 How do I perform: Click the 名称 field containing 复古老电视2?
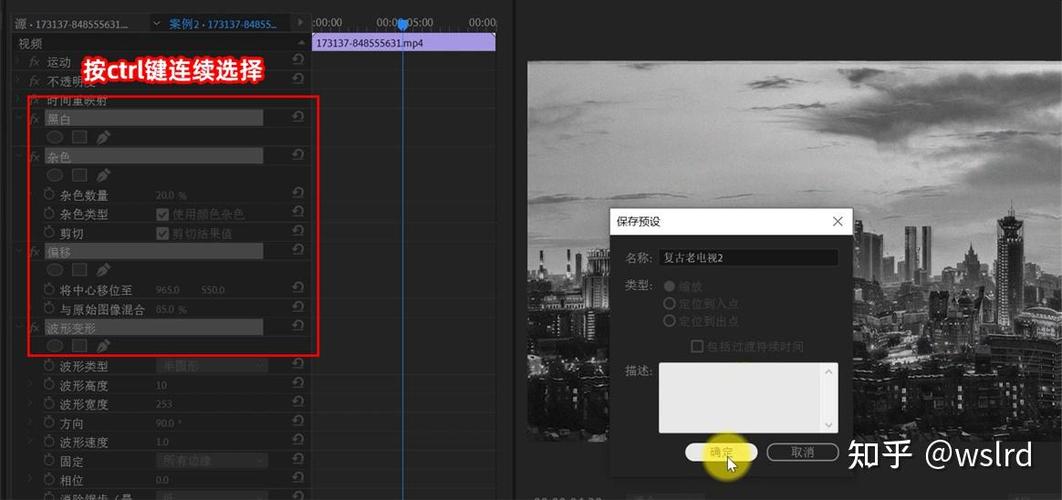coord(748,257)
